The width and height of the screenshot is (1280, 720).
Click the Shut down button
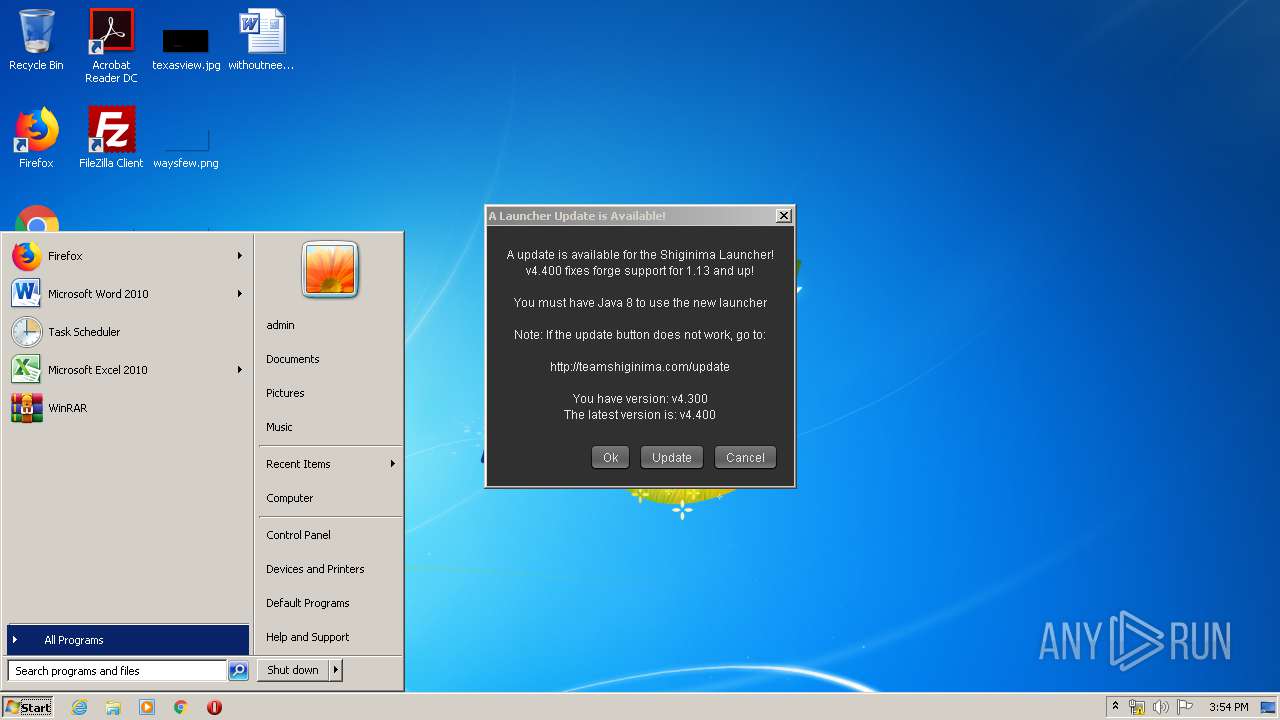pos(293,670)
